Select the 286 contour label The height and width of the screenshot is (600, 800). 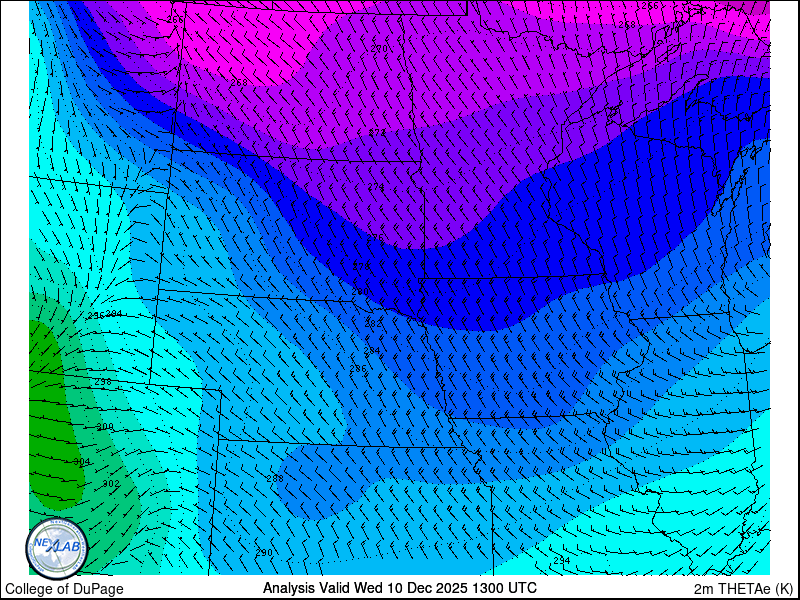(358, 368)
